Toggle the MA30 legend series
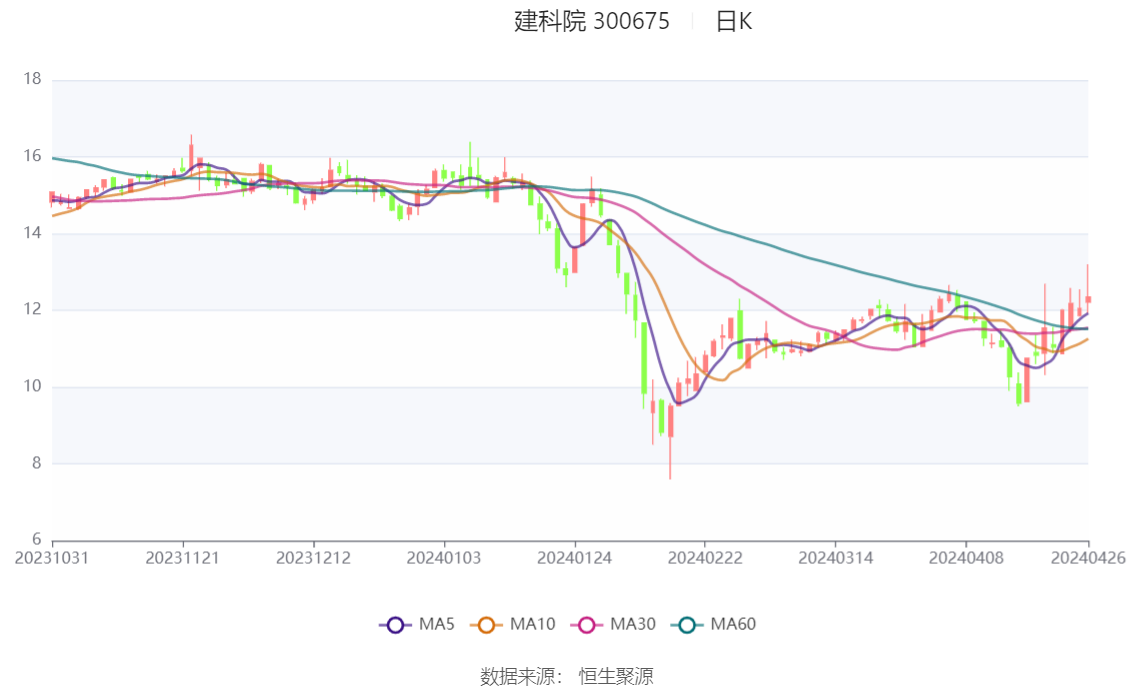 tap(613, 625)
